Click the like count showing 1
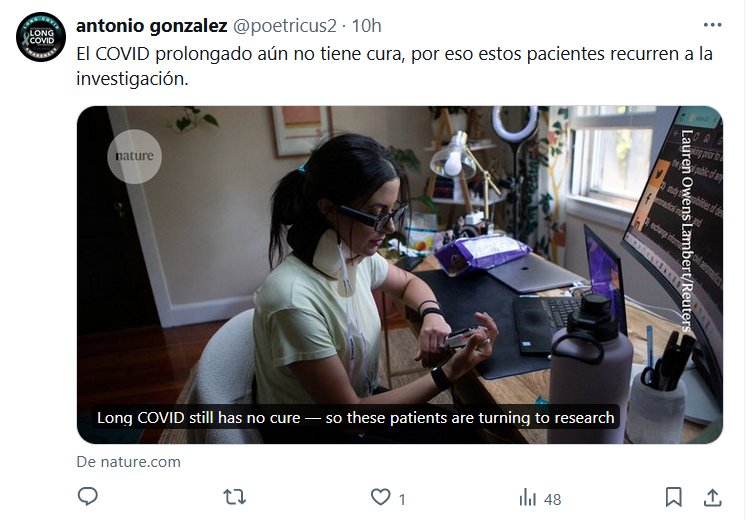The image size is (754, 520). [402, 499]
